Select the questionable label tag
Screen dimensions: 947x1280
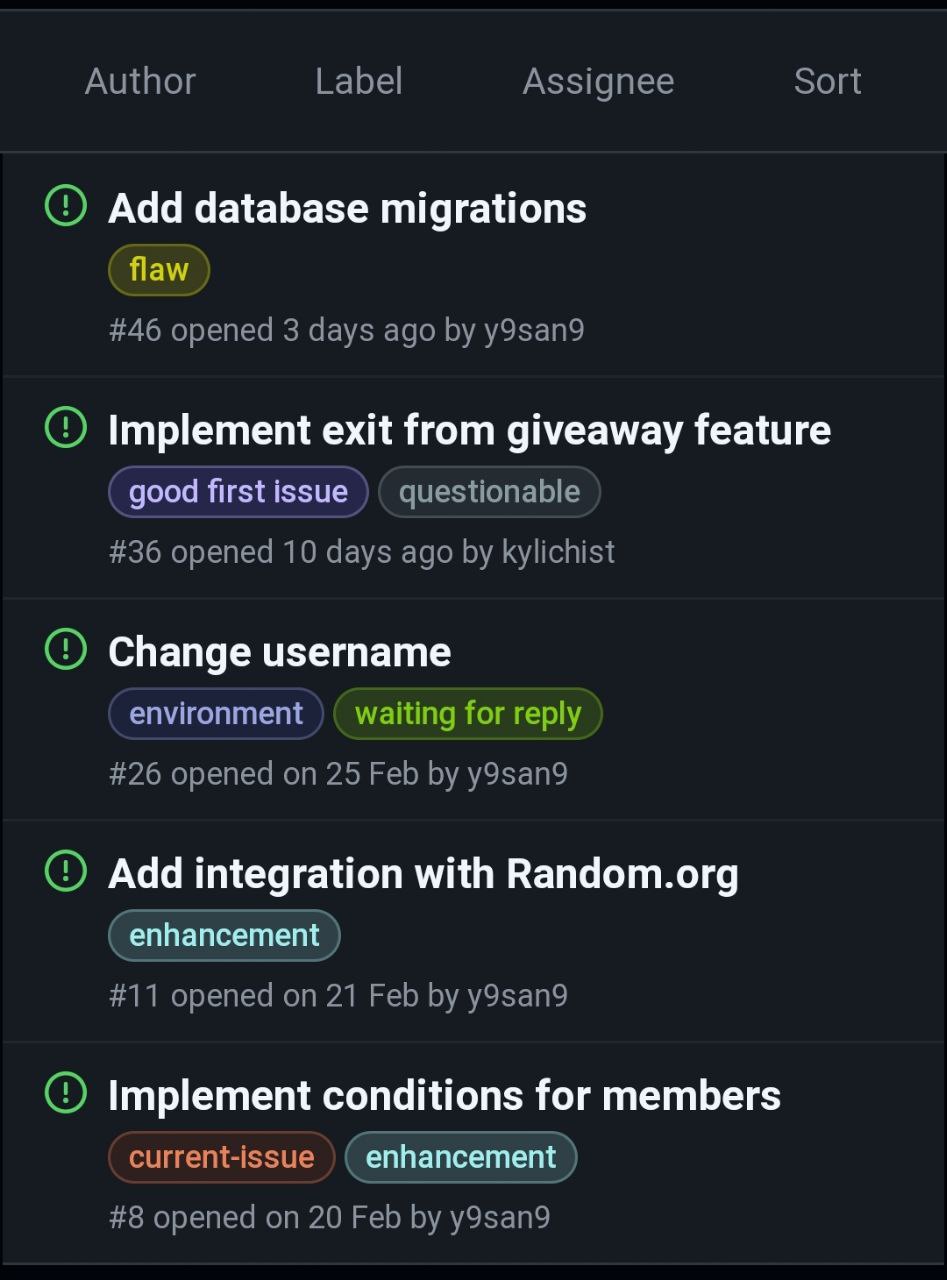(x=489, y=492)
